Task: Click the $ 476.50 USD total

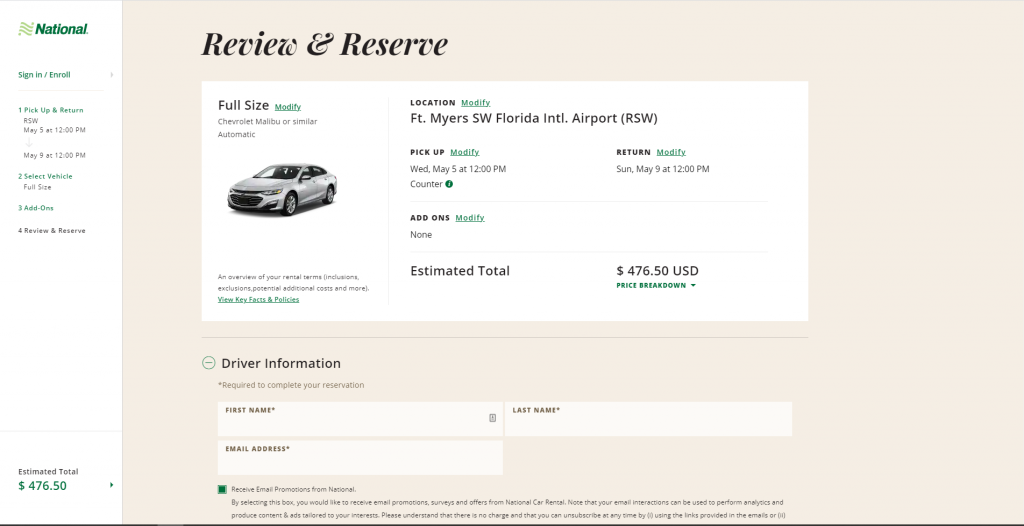Action: [657, 271]
